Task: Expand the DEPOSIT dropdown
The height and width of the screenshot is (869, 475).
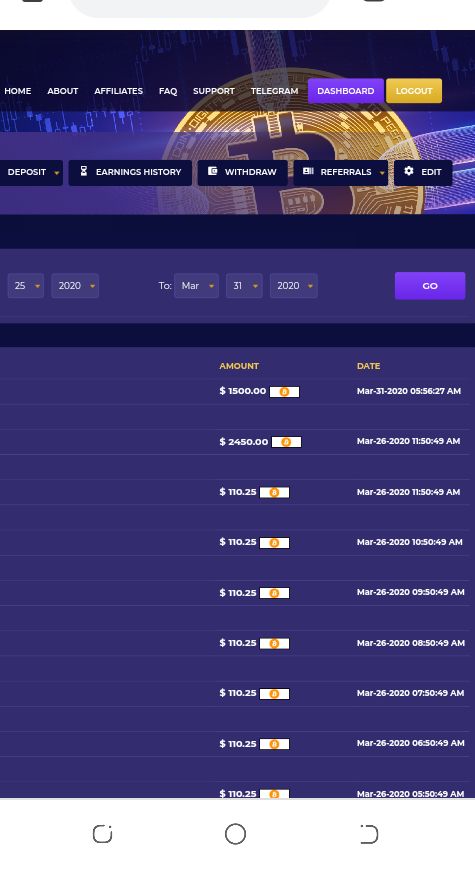Action: (x=31, y=172)
